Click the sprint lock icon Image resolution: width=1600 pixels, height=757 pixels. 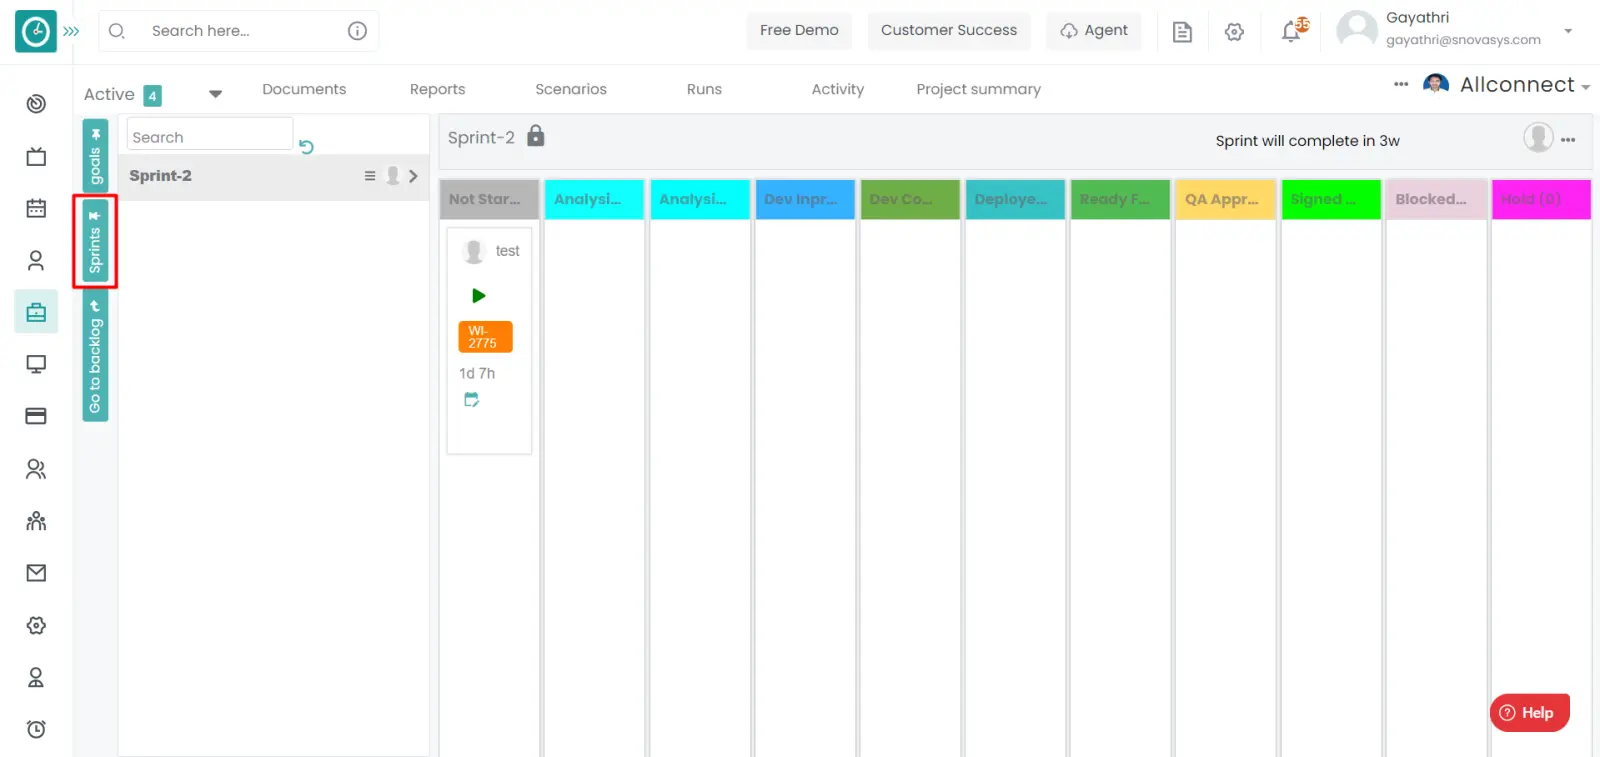coord(536,136)
